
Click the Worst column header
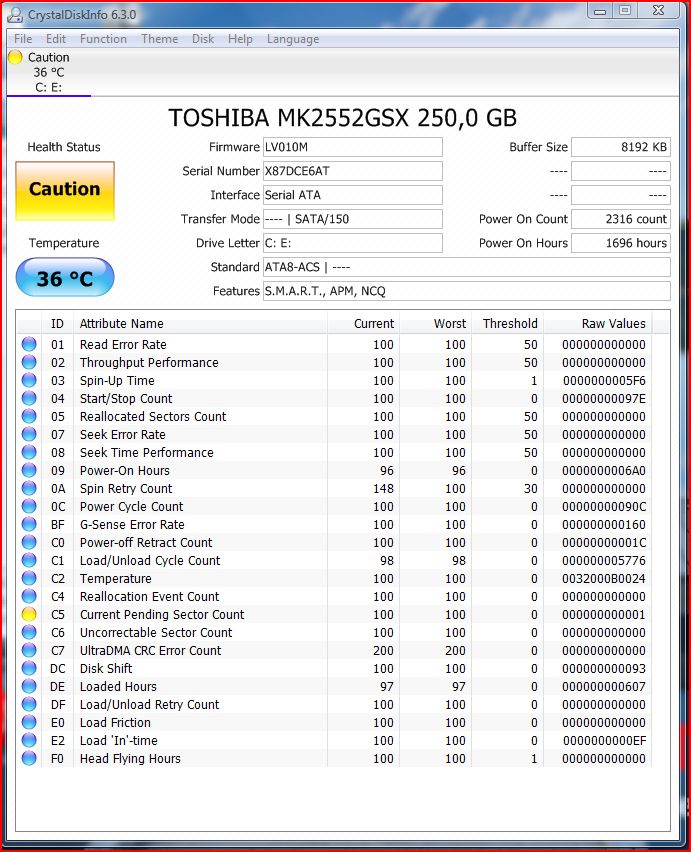(x=436, y=324)
